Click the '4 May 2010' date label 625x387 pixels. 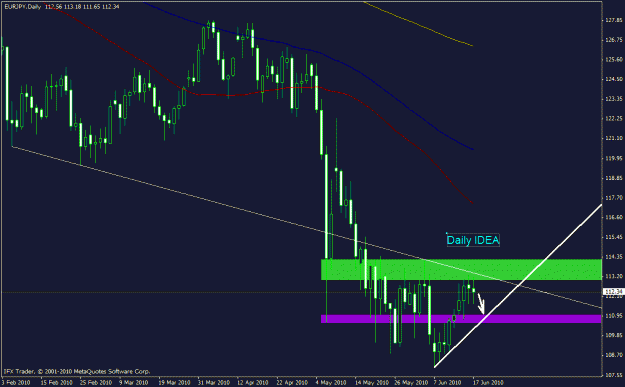331,382
